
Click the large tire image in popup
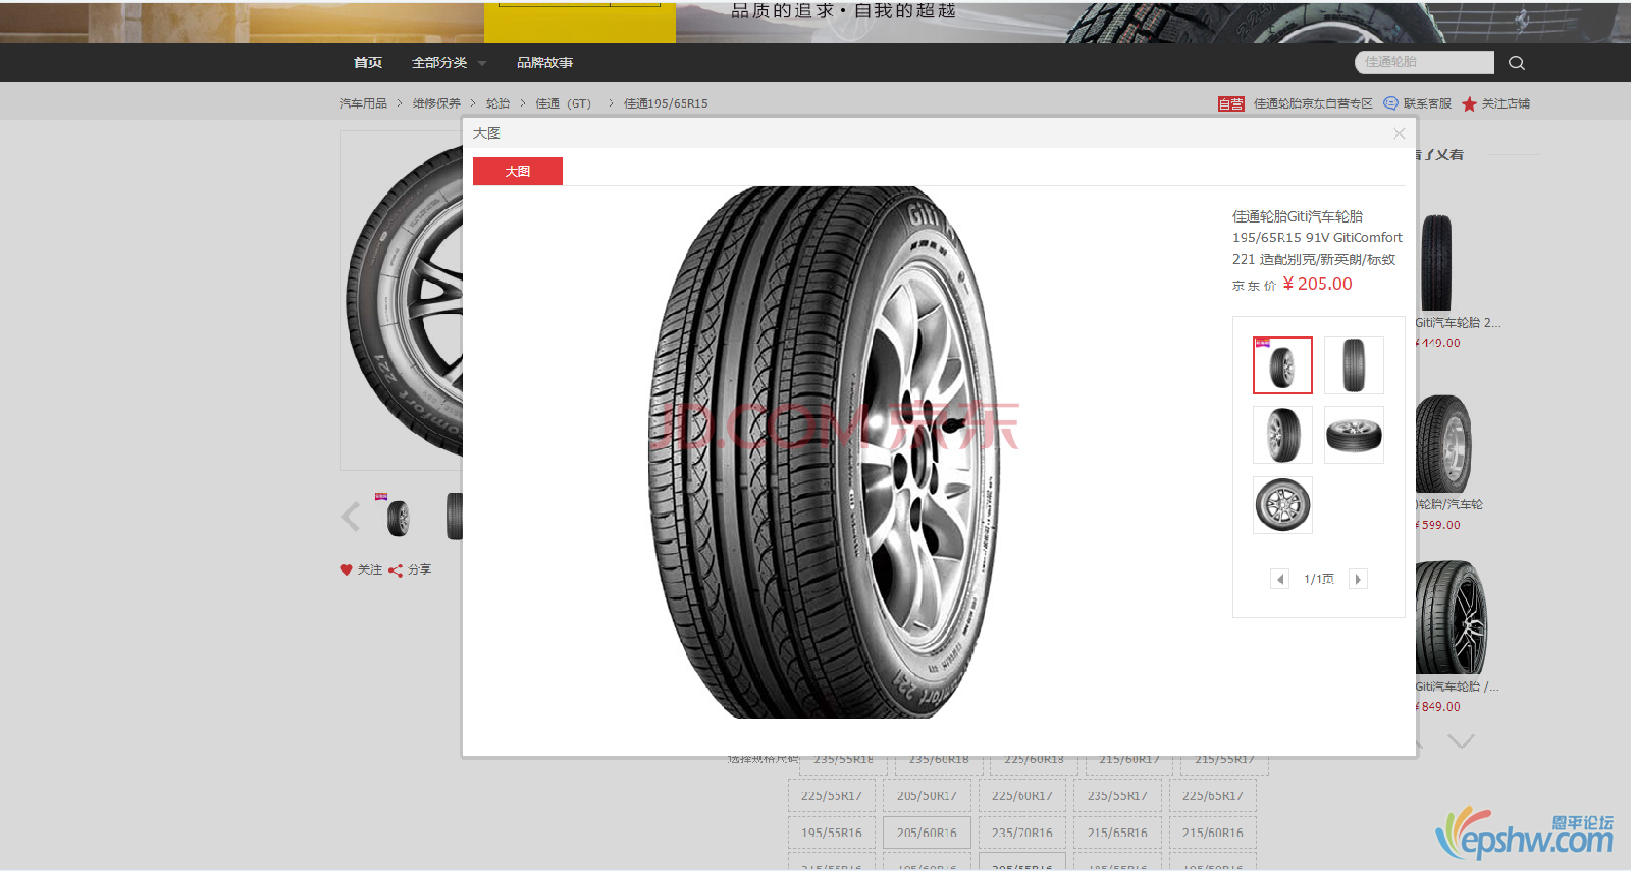click(825, 452)
